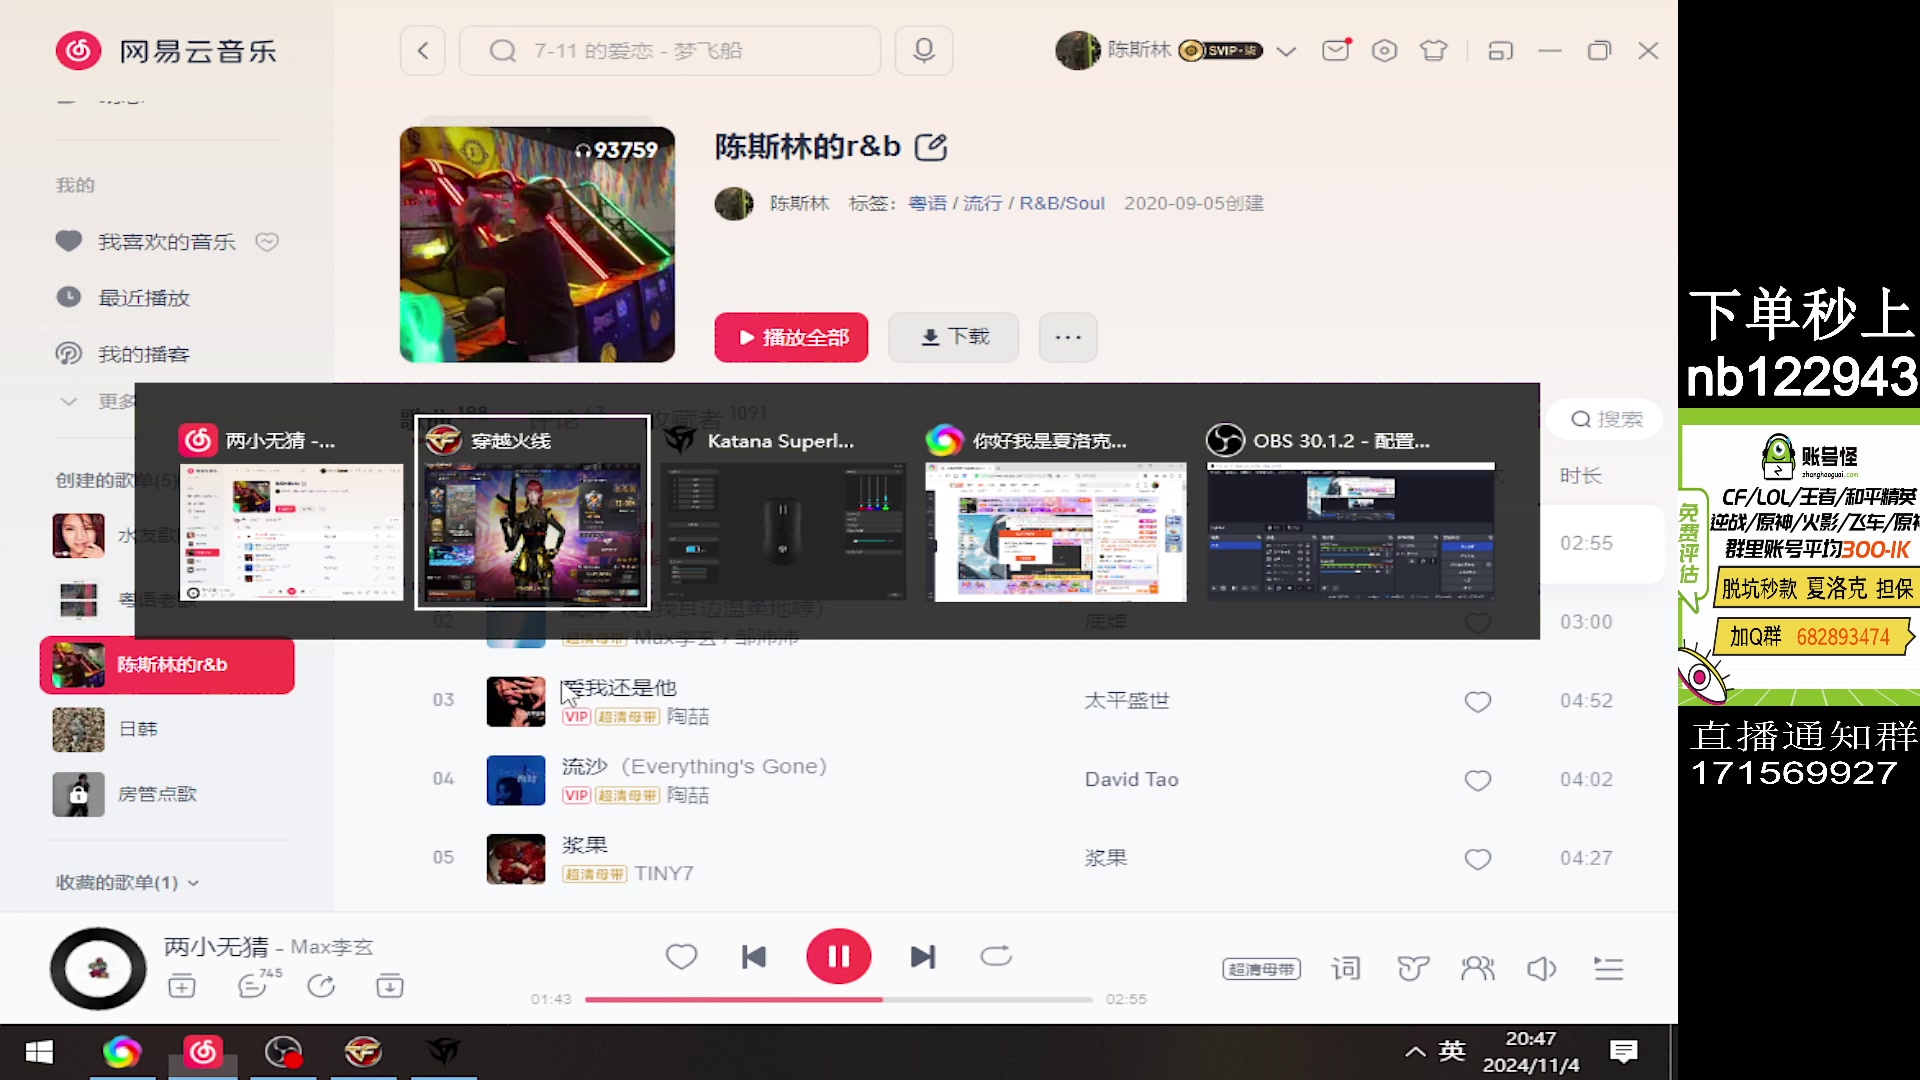The height and width of the screenshot is (1080, 1920).
Task: Open sound effects icon in player bar
Action: pos(1413,968)
